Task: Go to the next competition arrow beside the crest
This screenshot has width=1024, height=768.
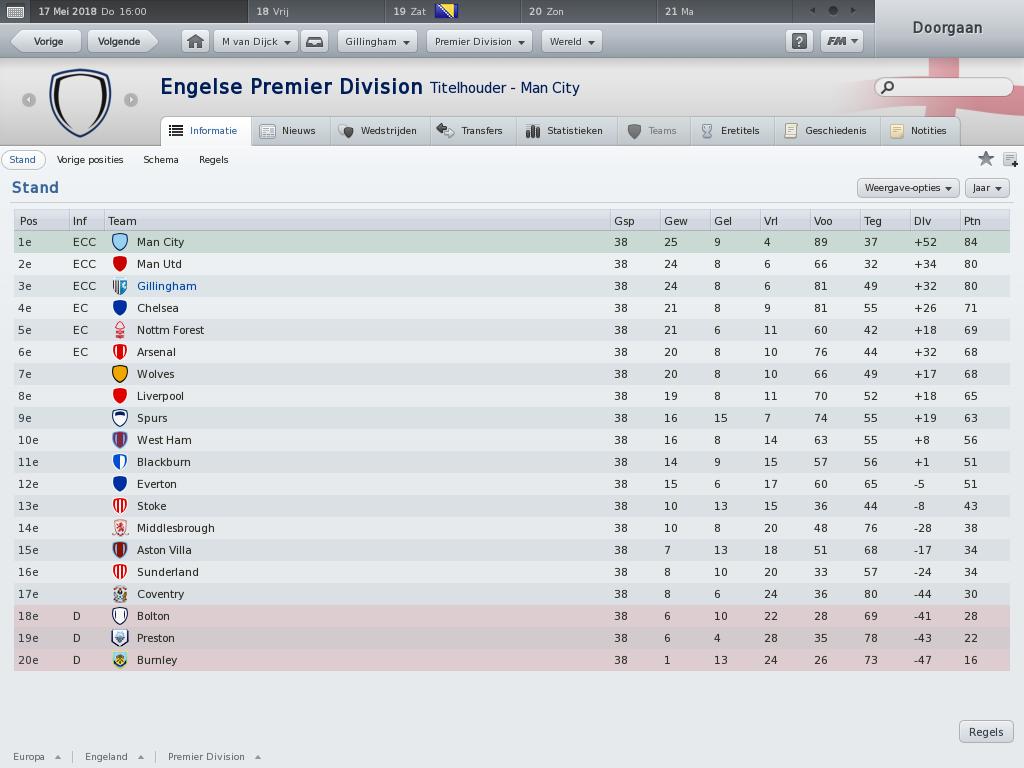Action: pos(131,100)
